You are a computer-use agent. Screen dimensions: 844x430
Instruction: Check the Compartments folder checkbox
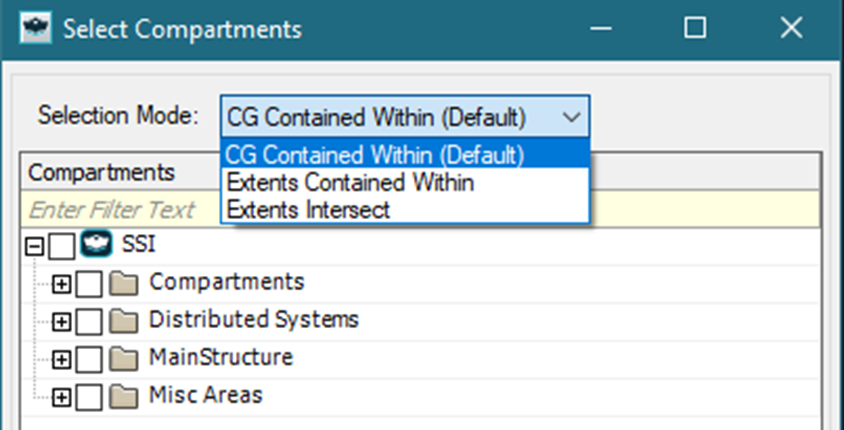88,284
